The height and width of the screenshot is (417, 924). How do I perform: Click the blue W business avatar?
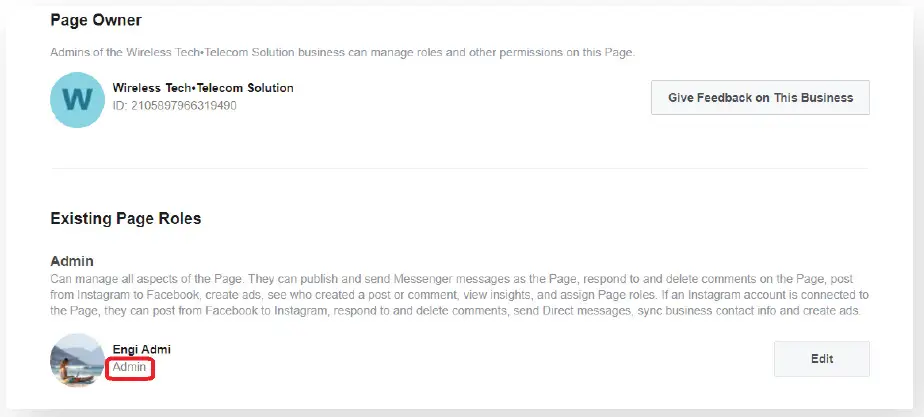click(78, 99)
